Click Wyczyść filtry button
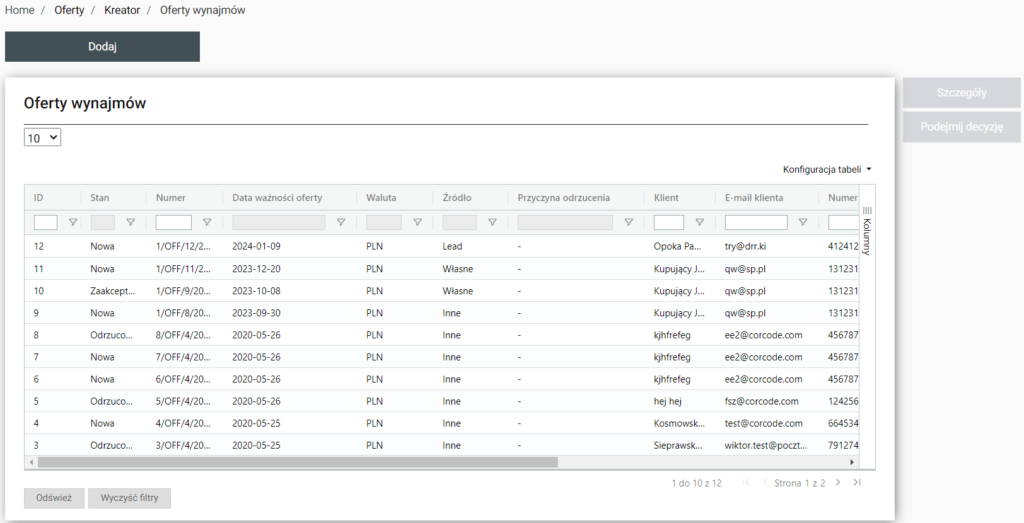The height and width of the screenshot is (523, 1024). click(130, 498)
